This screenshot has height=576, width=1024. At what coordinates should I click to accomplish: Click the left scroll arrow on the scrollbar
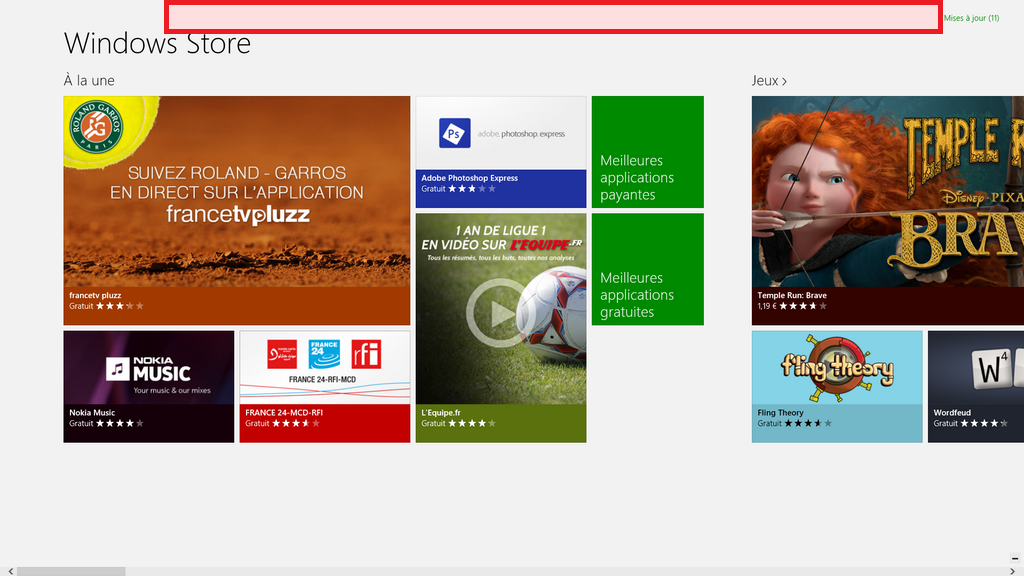(10, 571)
